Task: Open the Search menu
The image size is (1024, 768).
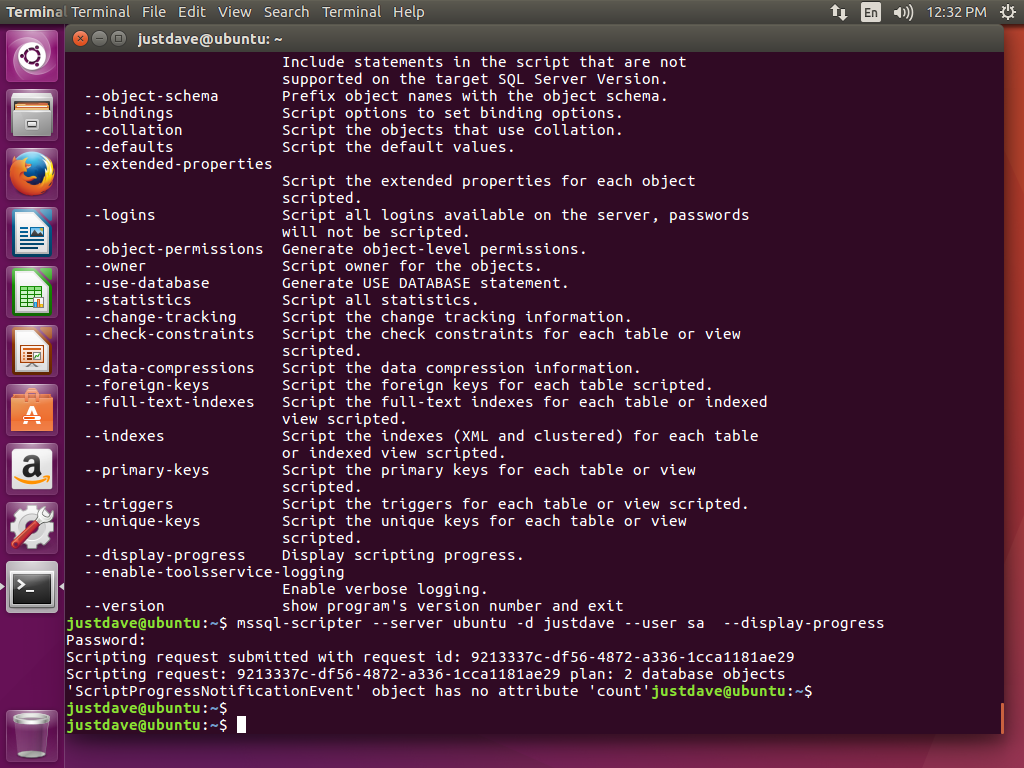Action: [x=286, y=12]
